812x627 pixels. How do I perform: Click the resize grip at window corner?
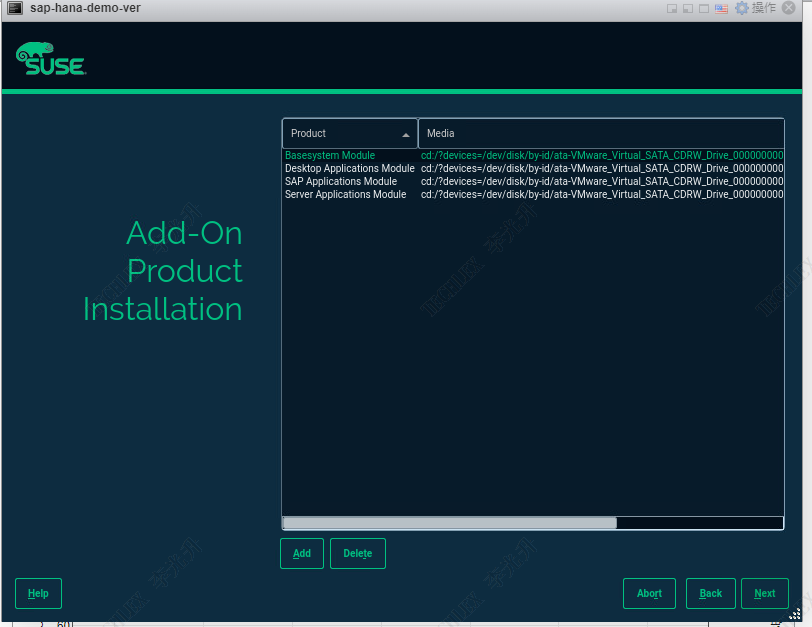click(x=795, y=615)
